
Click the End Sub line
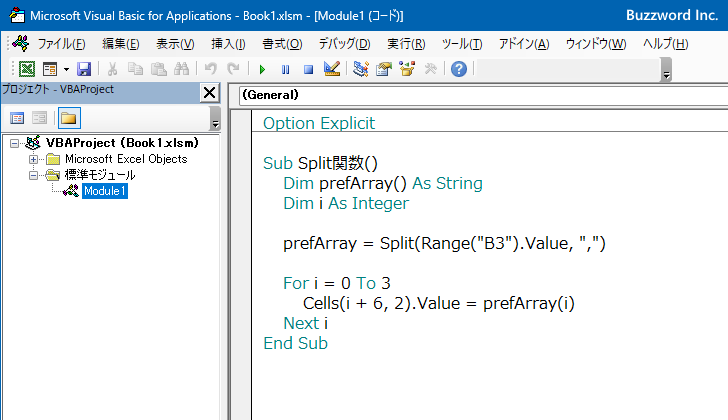pyautogui.click(x=295, y=343)
